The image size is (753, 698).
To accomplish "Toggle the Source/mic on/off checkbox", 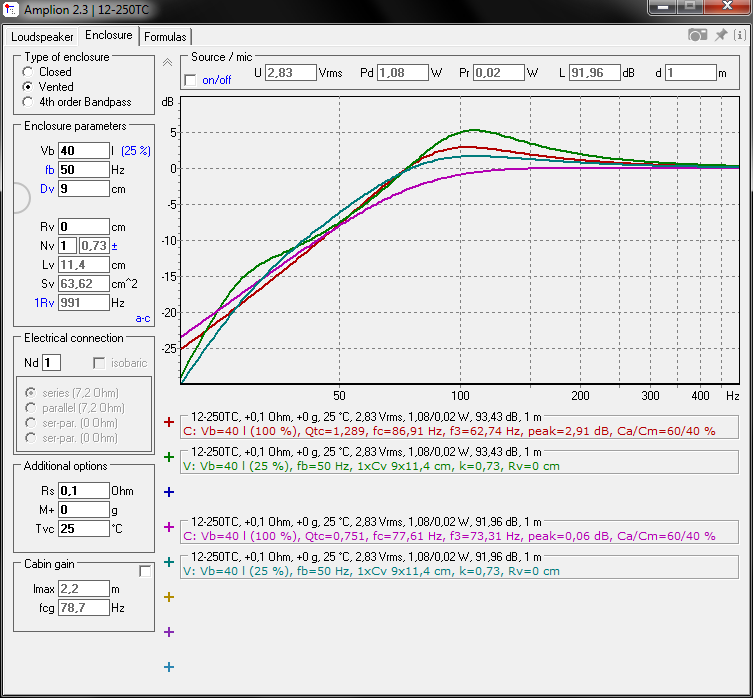I will [x=191, y=80].
